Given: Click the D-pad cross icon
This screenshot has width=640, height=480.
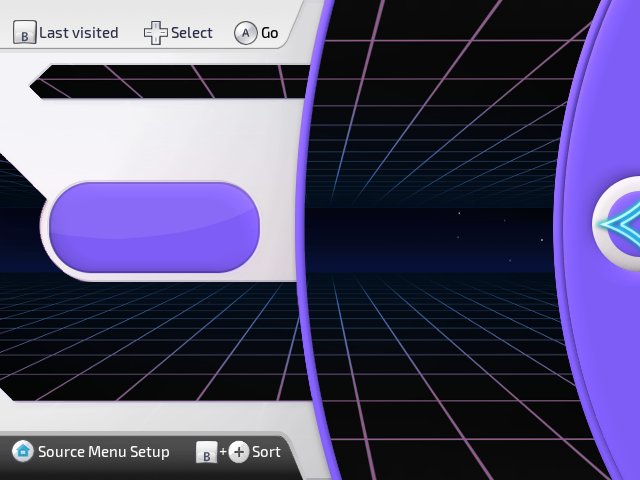Looking at the screenshot, I should click(x=156, y=33).
